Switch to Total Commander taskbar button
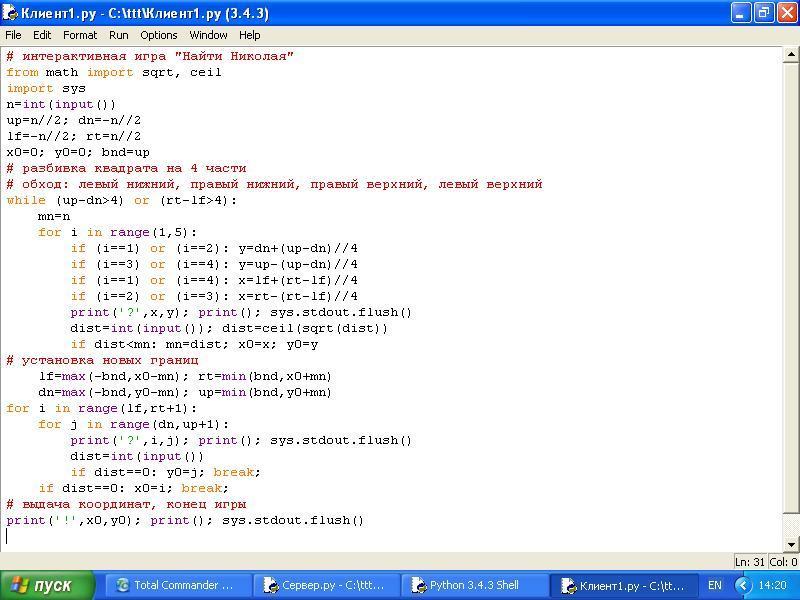The image size is (800, 600). click(x=179, y=585)
